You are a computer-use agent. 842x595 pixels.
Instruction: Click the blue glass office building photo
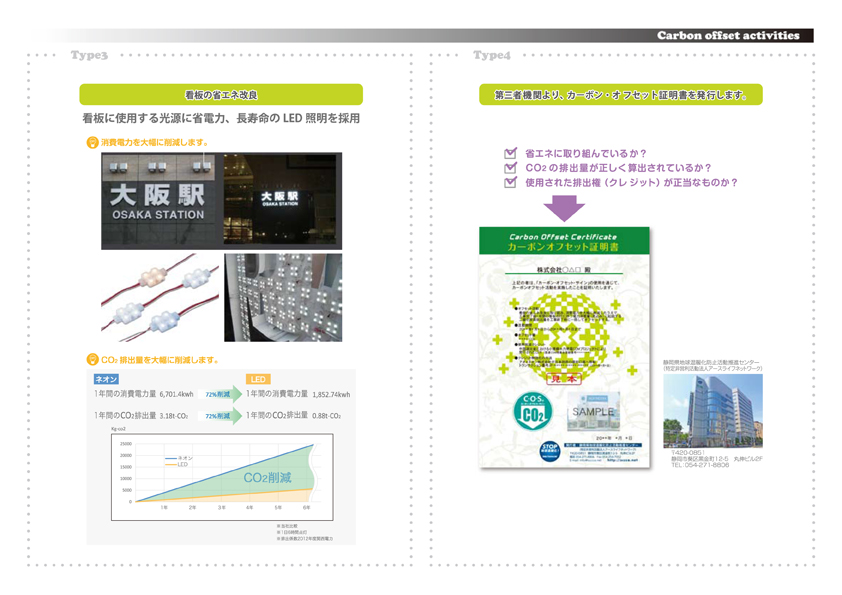click(713, 411)
